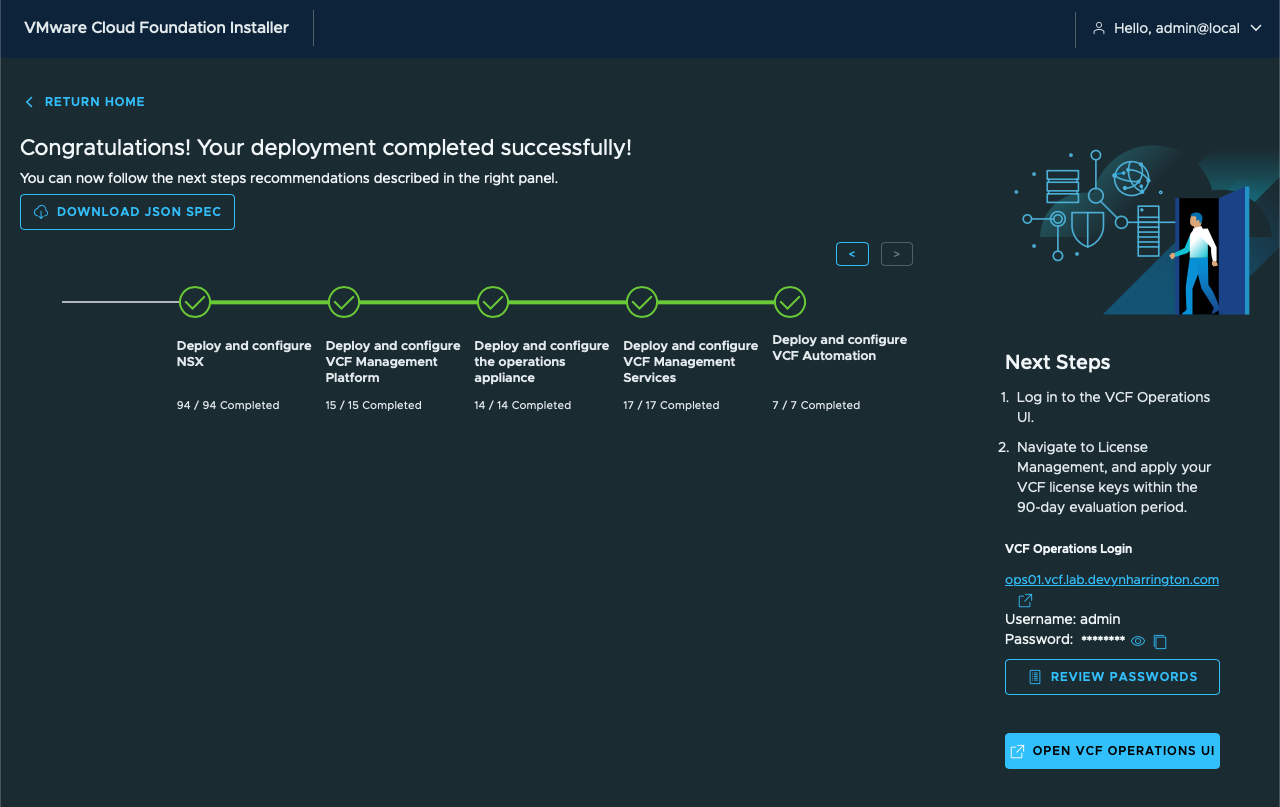Click 'Username: admin' text

[1063, 619]
